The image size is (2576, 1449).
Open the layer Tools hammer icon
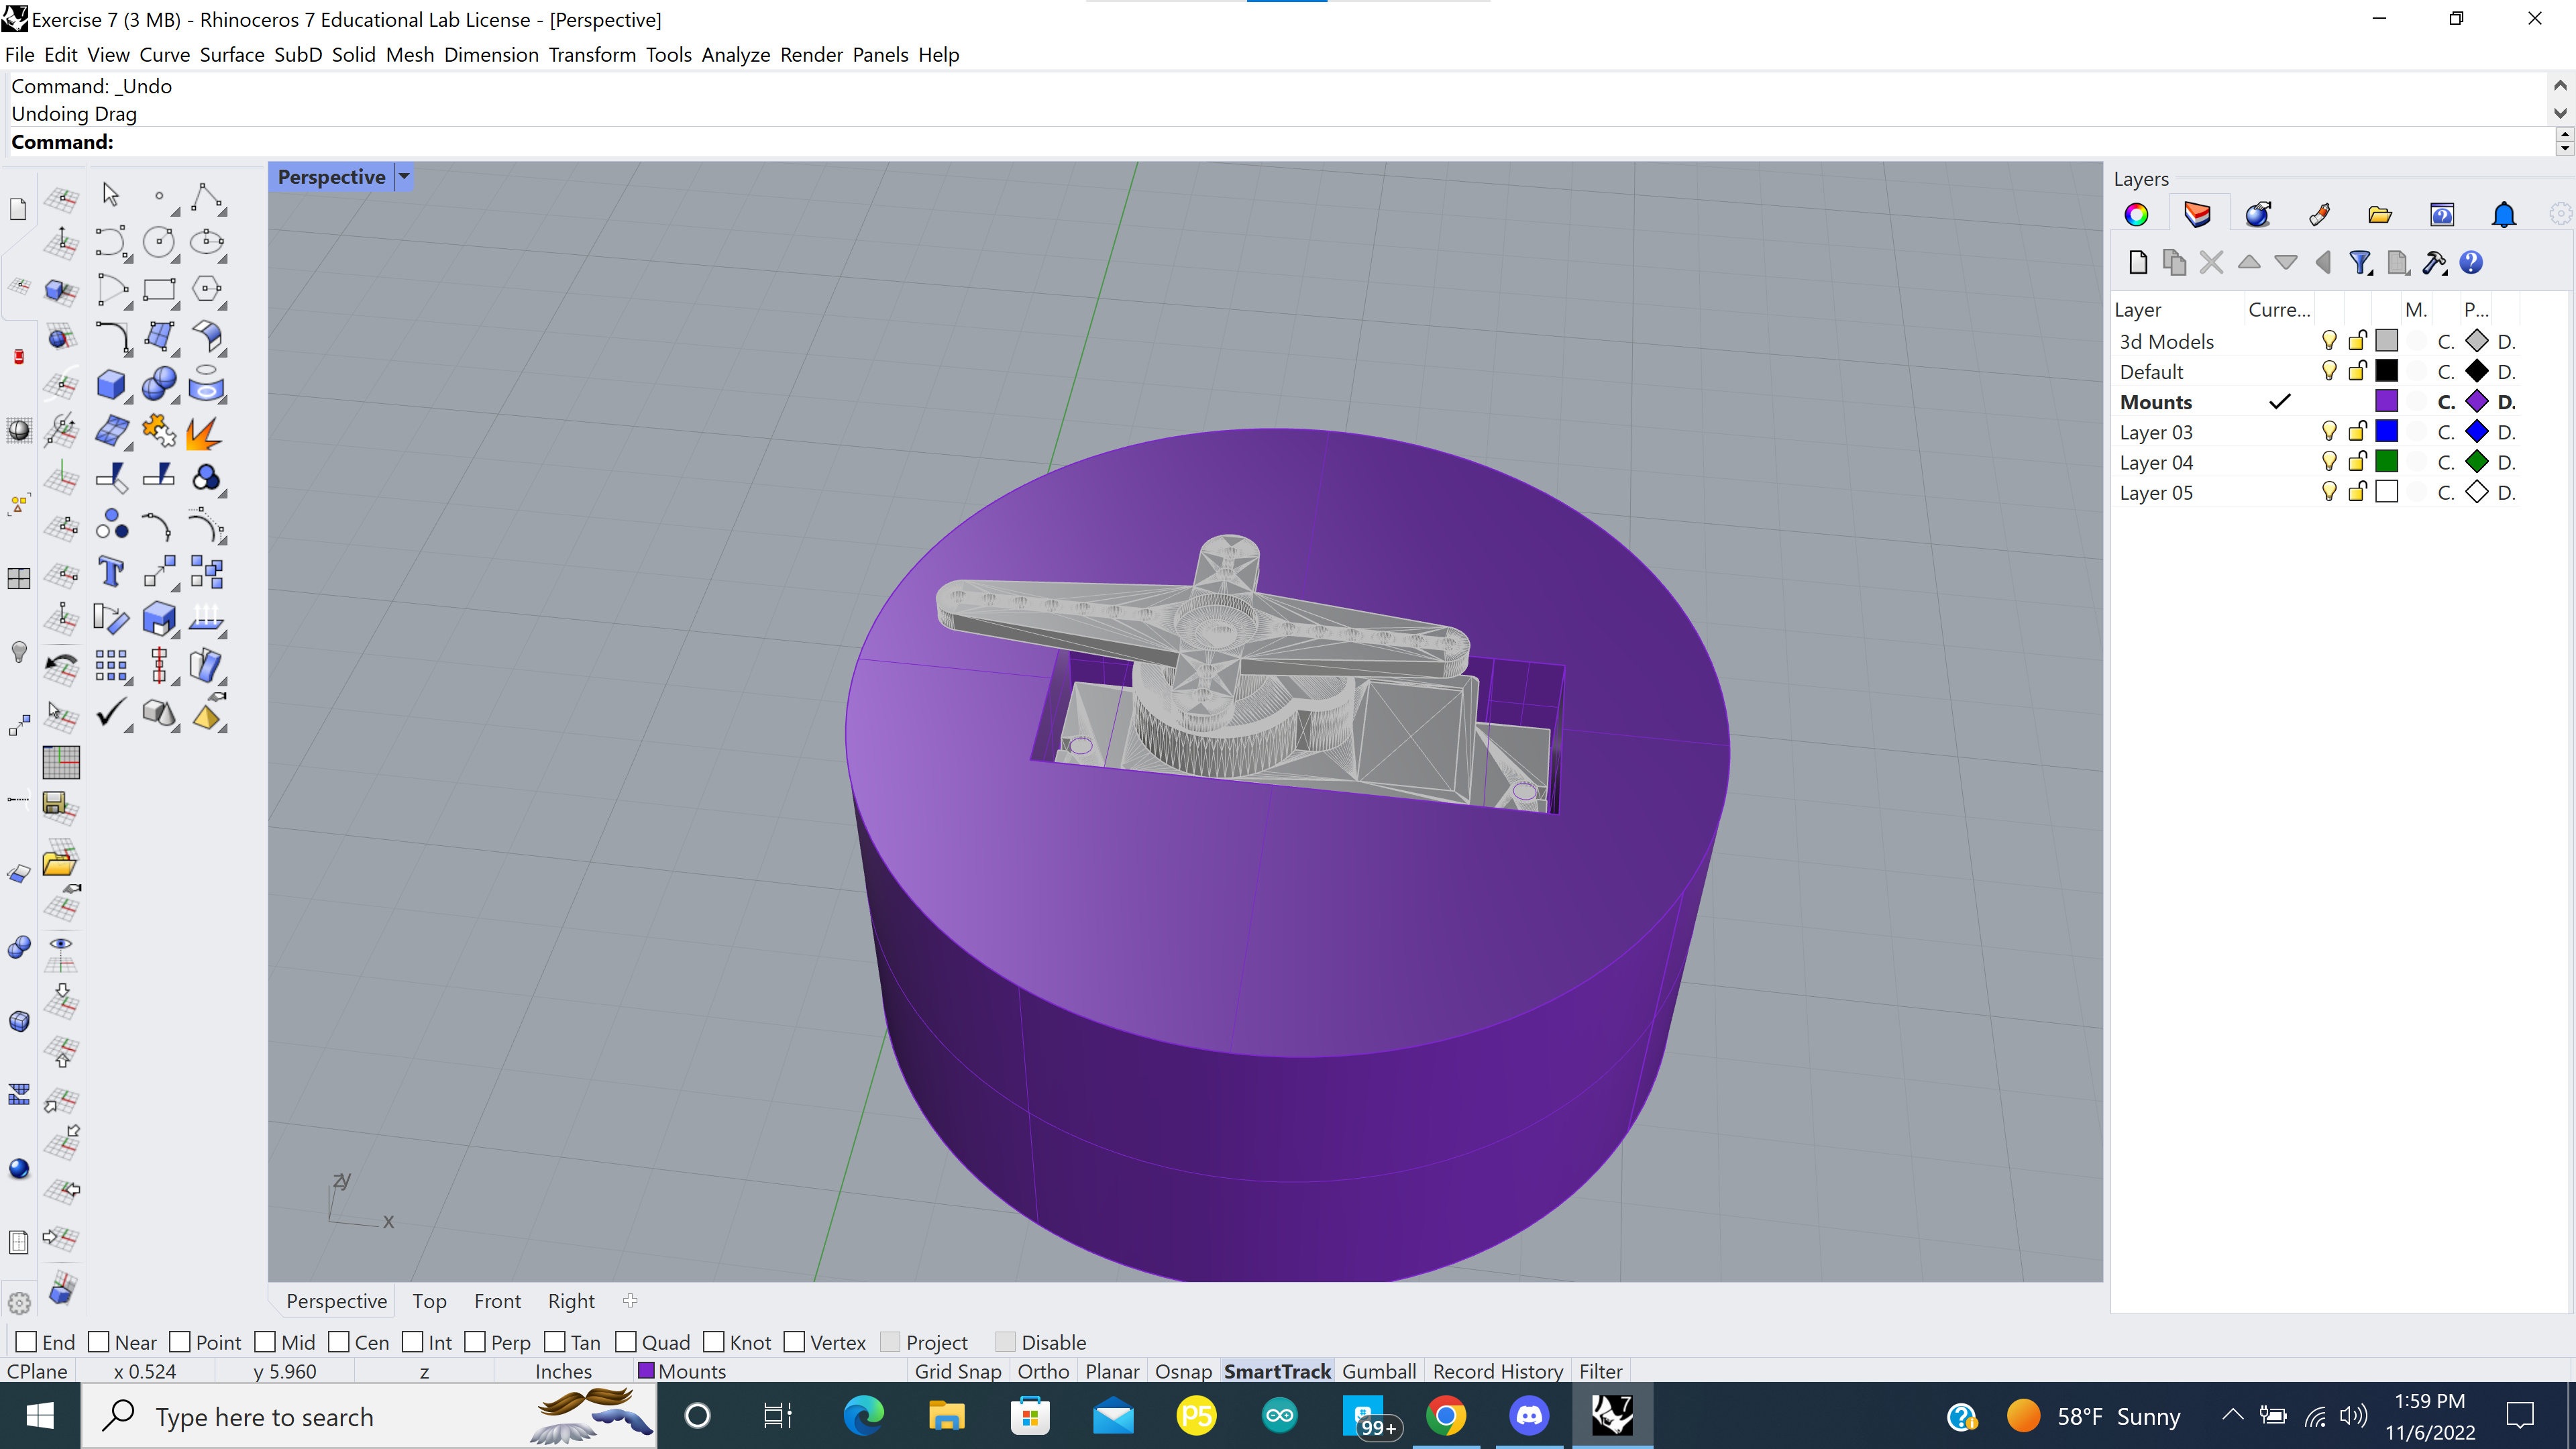(x=2434, y=263)
